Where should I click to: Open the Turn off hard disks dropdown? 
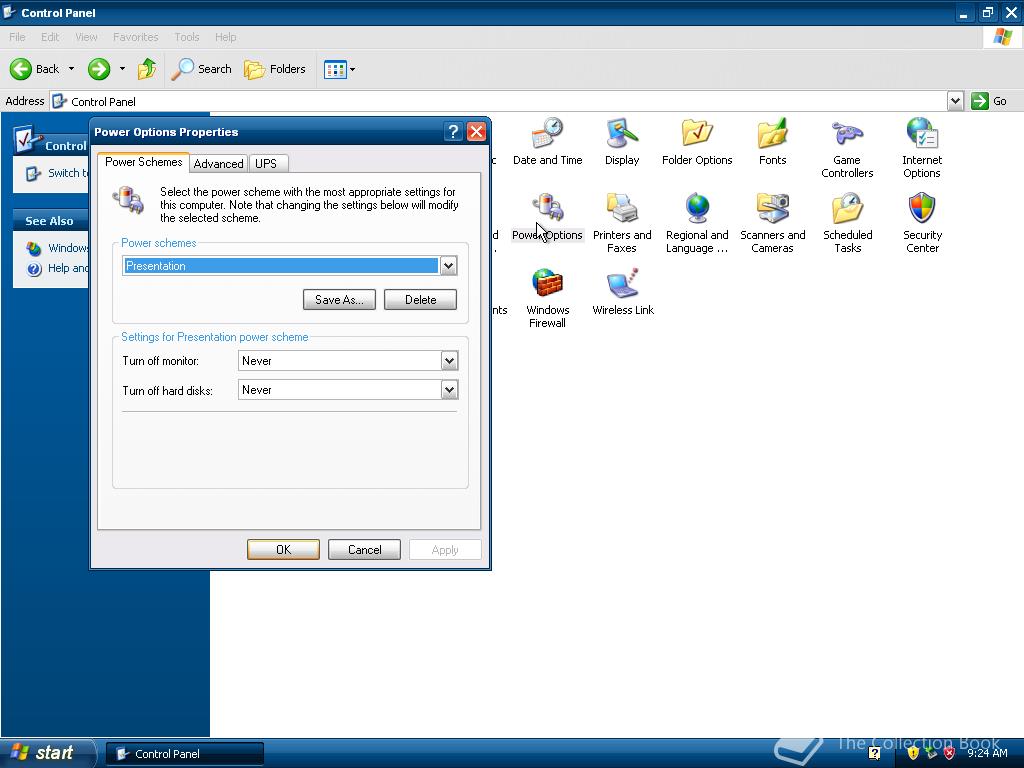(x=449, y=390)
